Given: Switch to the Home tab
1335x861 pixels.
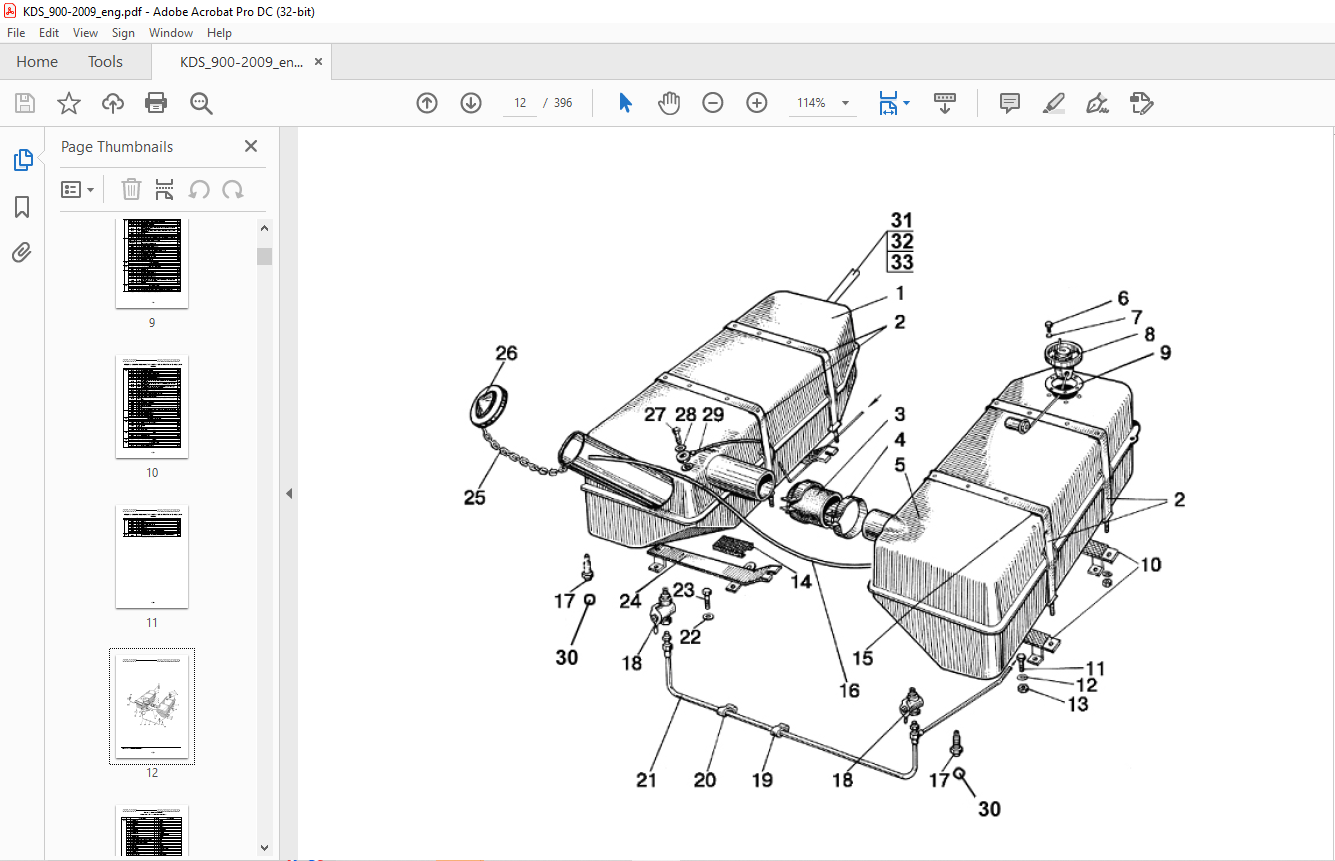Looking at the screenshot, I should [37, 62].
